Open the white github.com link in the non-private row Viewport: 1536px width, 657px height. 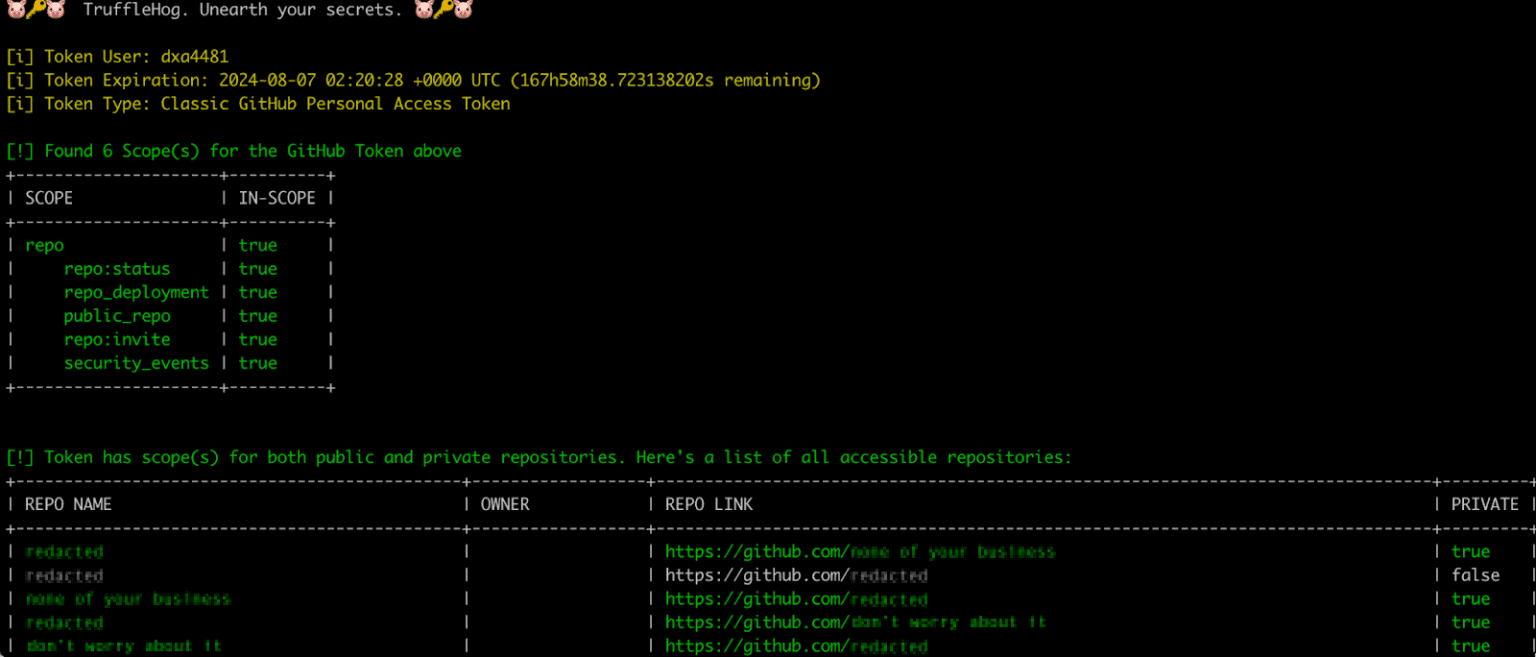pos(796,576)
